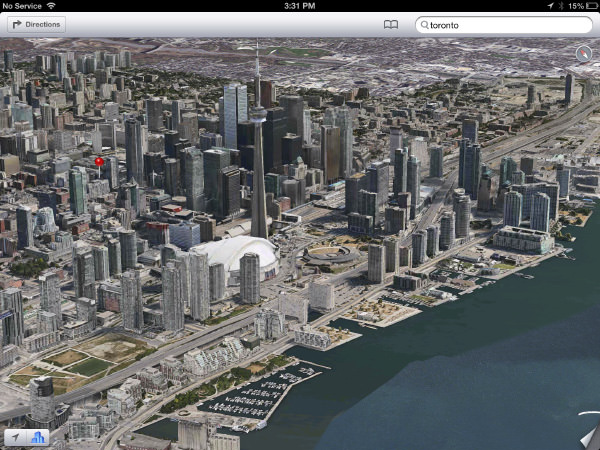Tap the battery indicator in status bar
Viewport: 600px width, 450px height.
(x=592, y=6)
